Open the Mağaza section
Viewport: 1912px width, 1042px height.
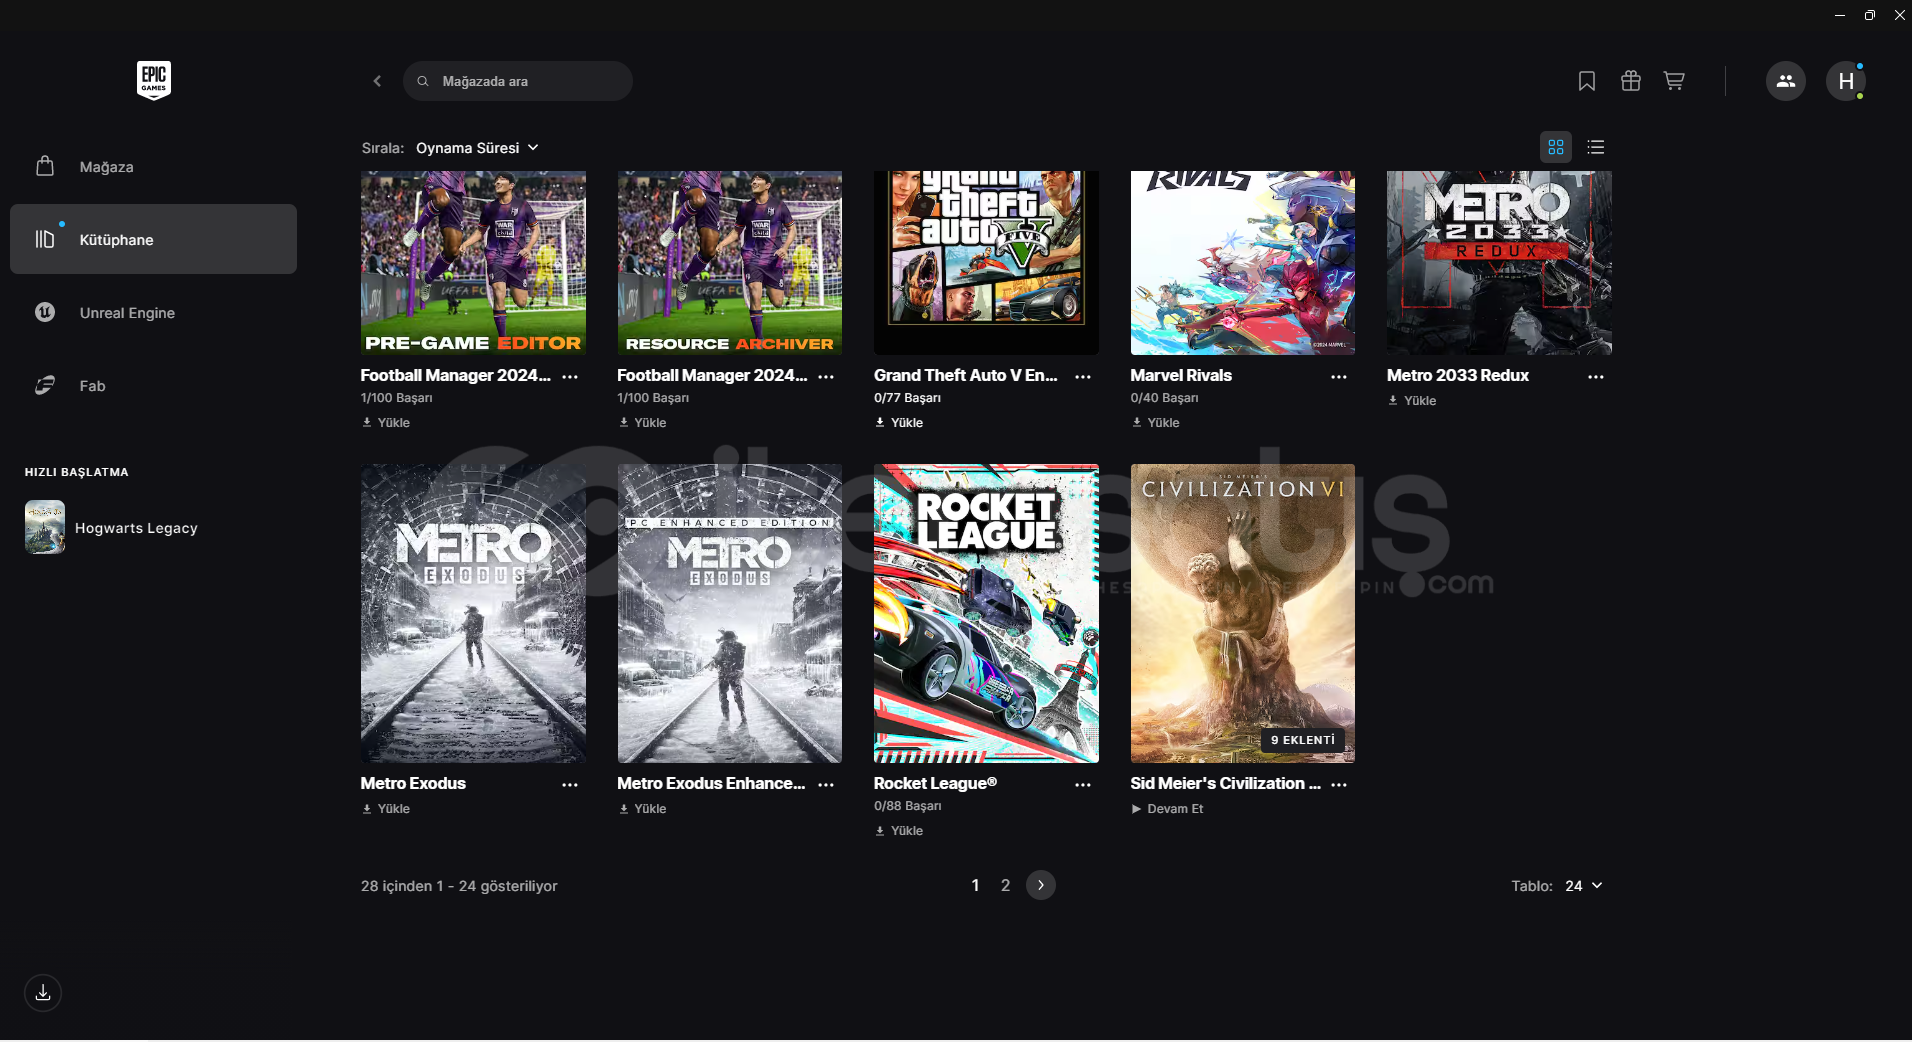click(153, 167)
